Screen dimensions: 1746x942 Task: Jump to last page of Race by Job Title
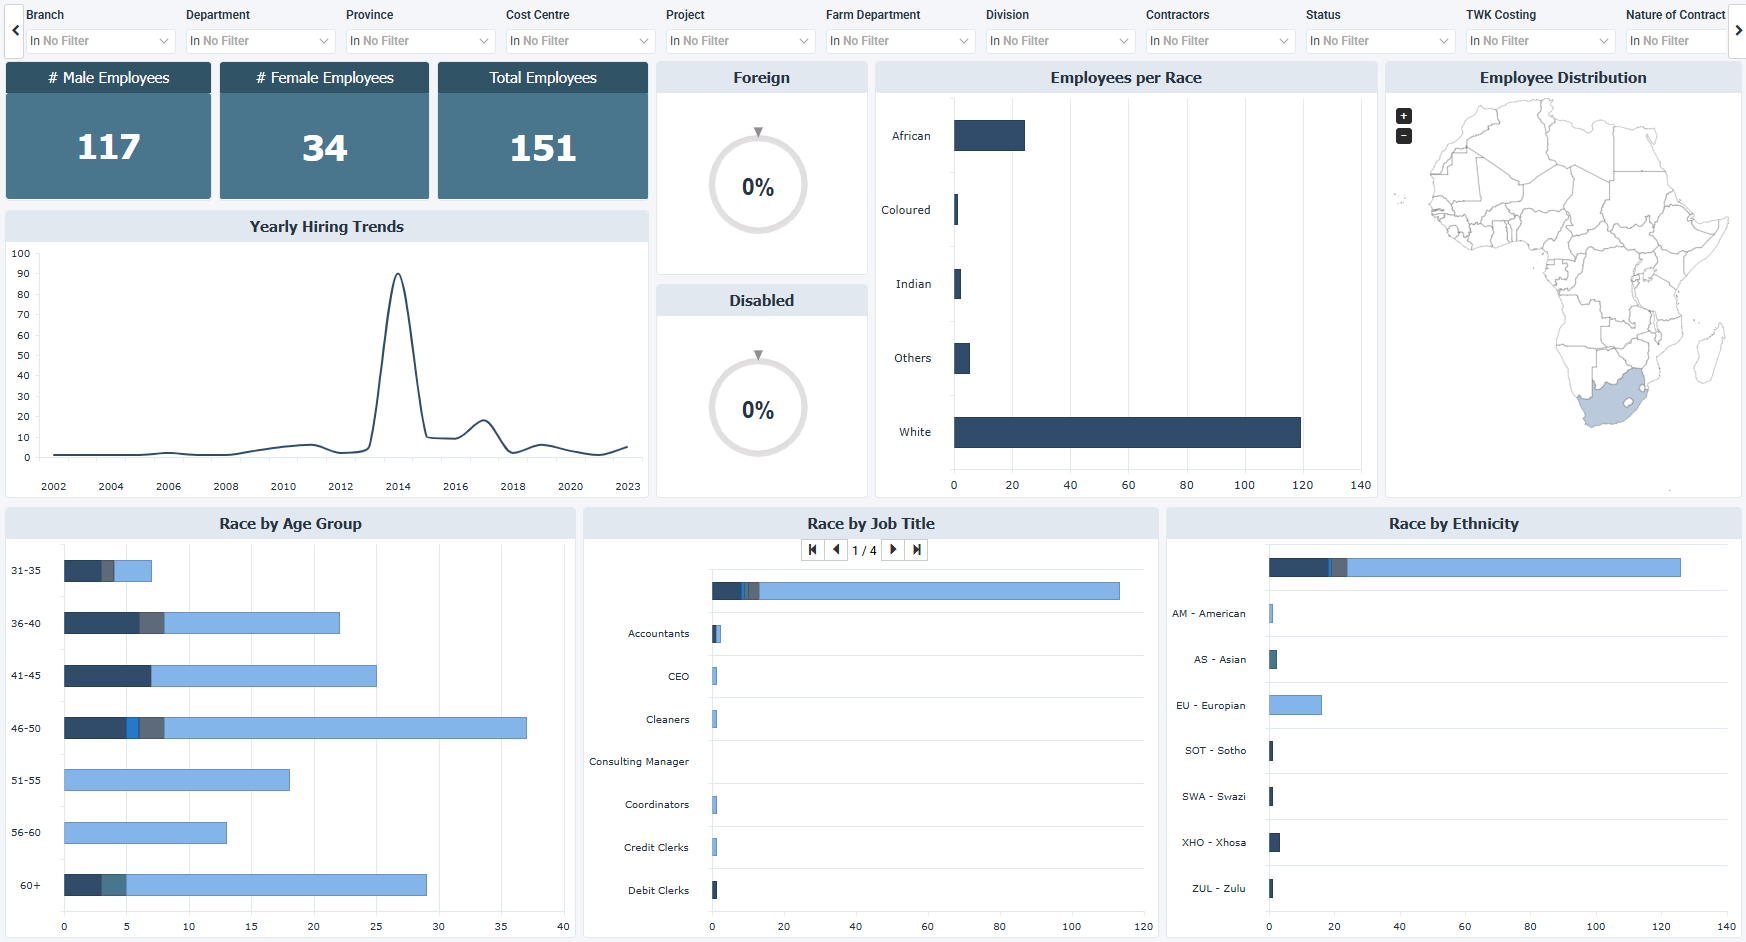point(917,550)
